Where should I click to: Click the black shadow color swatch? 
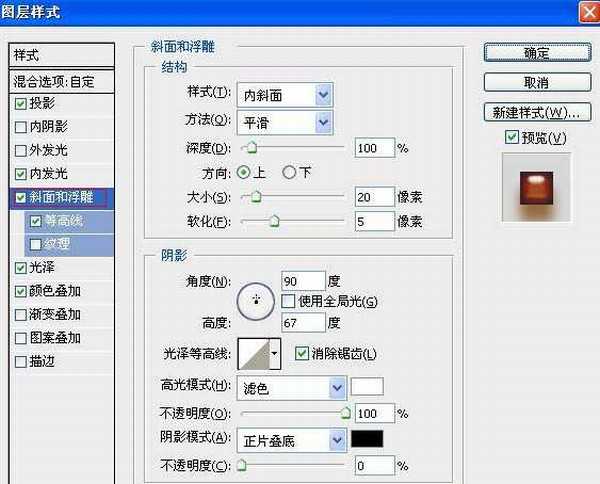(x=367, y=439)
